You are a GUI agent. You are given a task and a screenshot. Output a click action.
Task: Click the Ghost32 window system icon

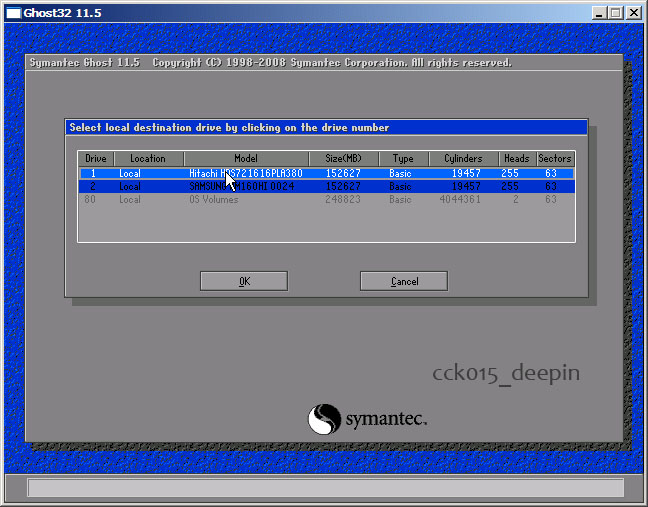13,13
